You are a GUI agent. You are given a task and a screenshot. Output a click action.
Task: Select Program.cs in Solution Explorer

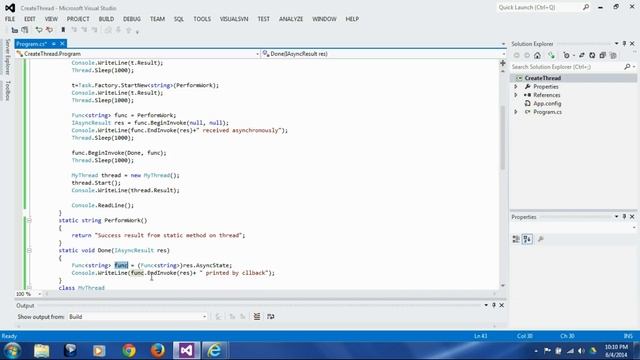tap(547, 112)
